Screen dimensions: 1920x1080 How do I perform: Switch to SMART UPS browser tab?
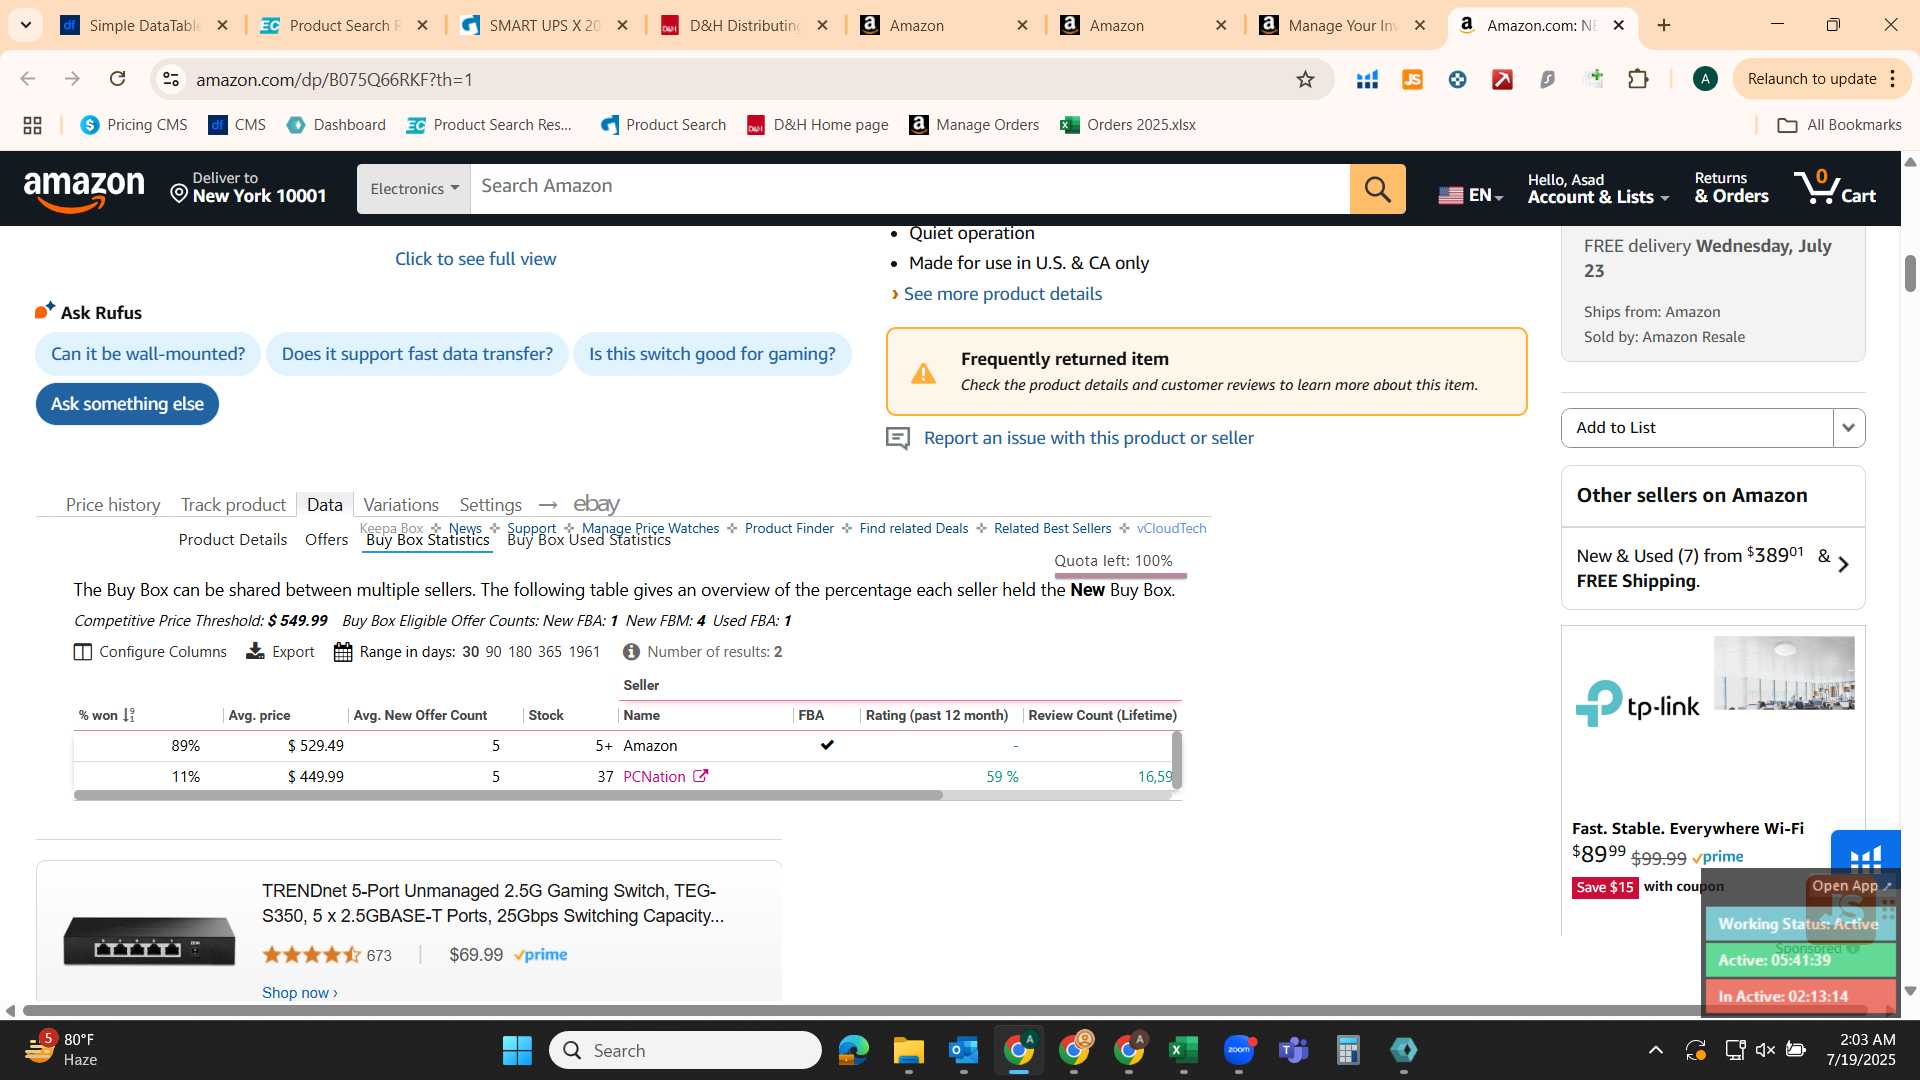pyautogui.click(x=545, y=25)
